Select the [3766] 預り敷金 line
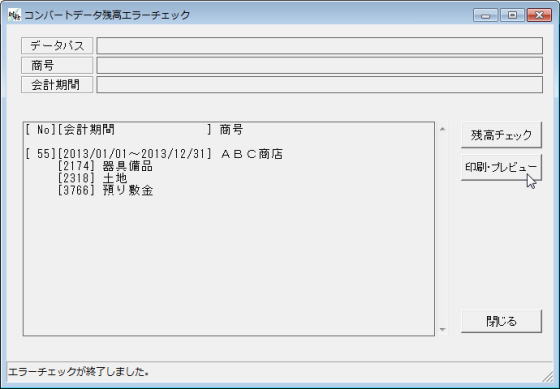The image size is (560, 389). pos(105,190)
